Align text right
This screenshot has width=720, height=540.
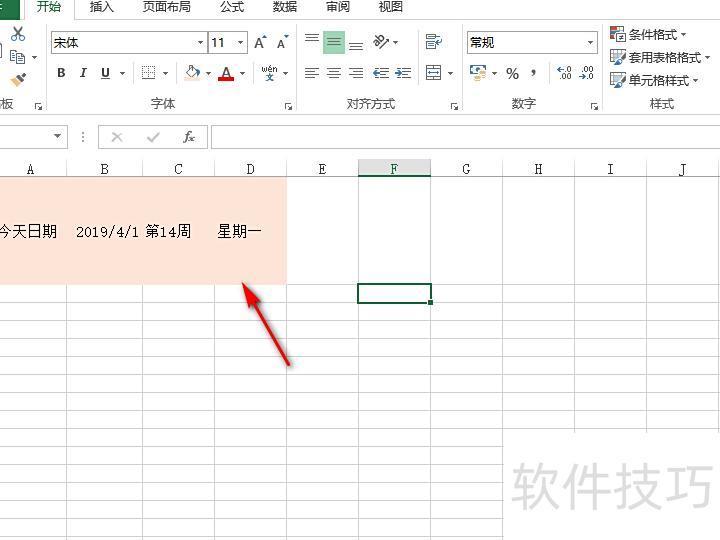click(356, 73)
